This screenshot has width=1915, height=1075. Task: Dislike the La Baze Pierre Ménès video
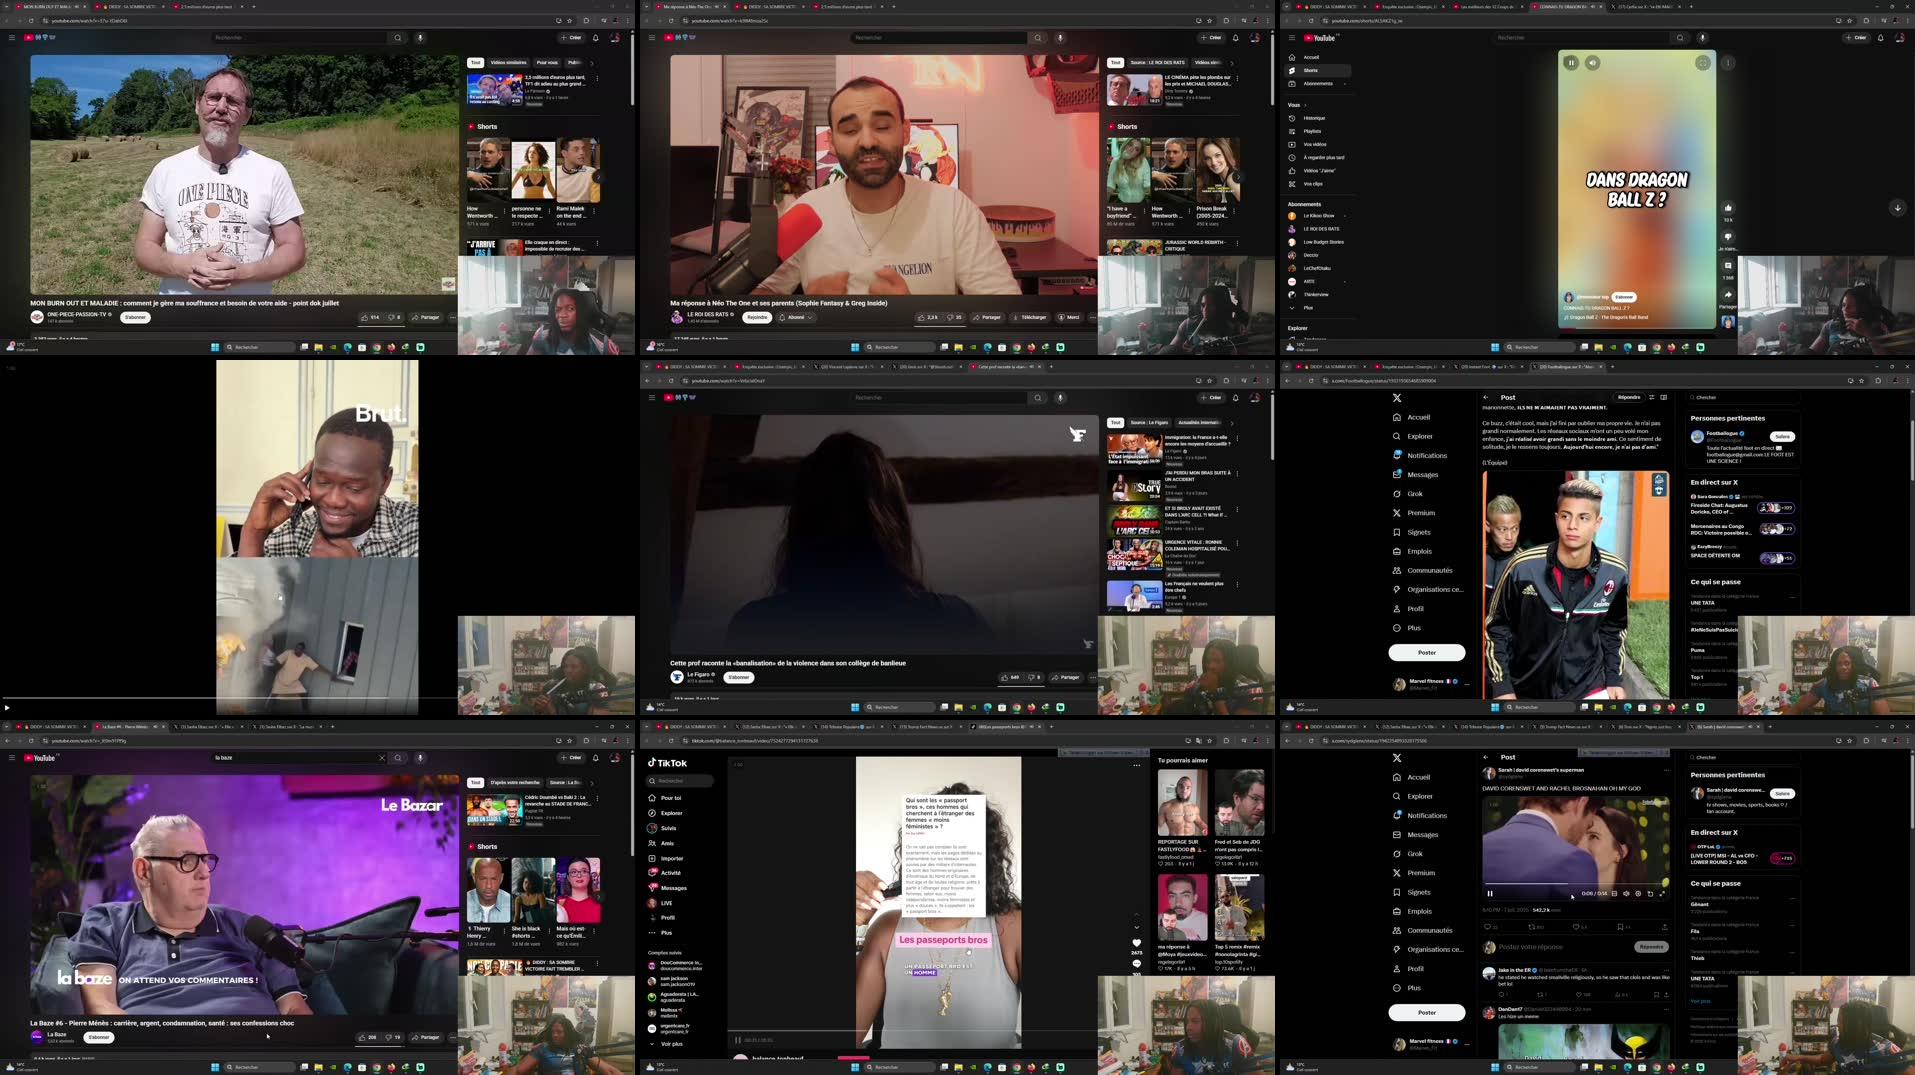click(393, 1037)
